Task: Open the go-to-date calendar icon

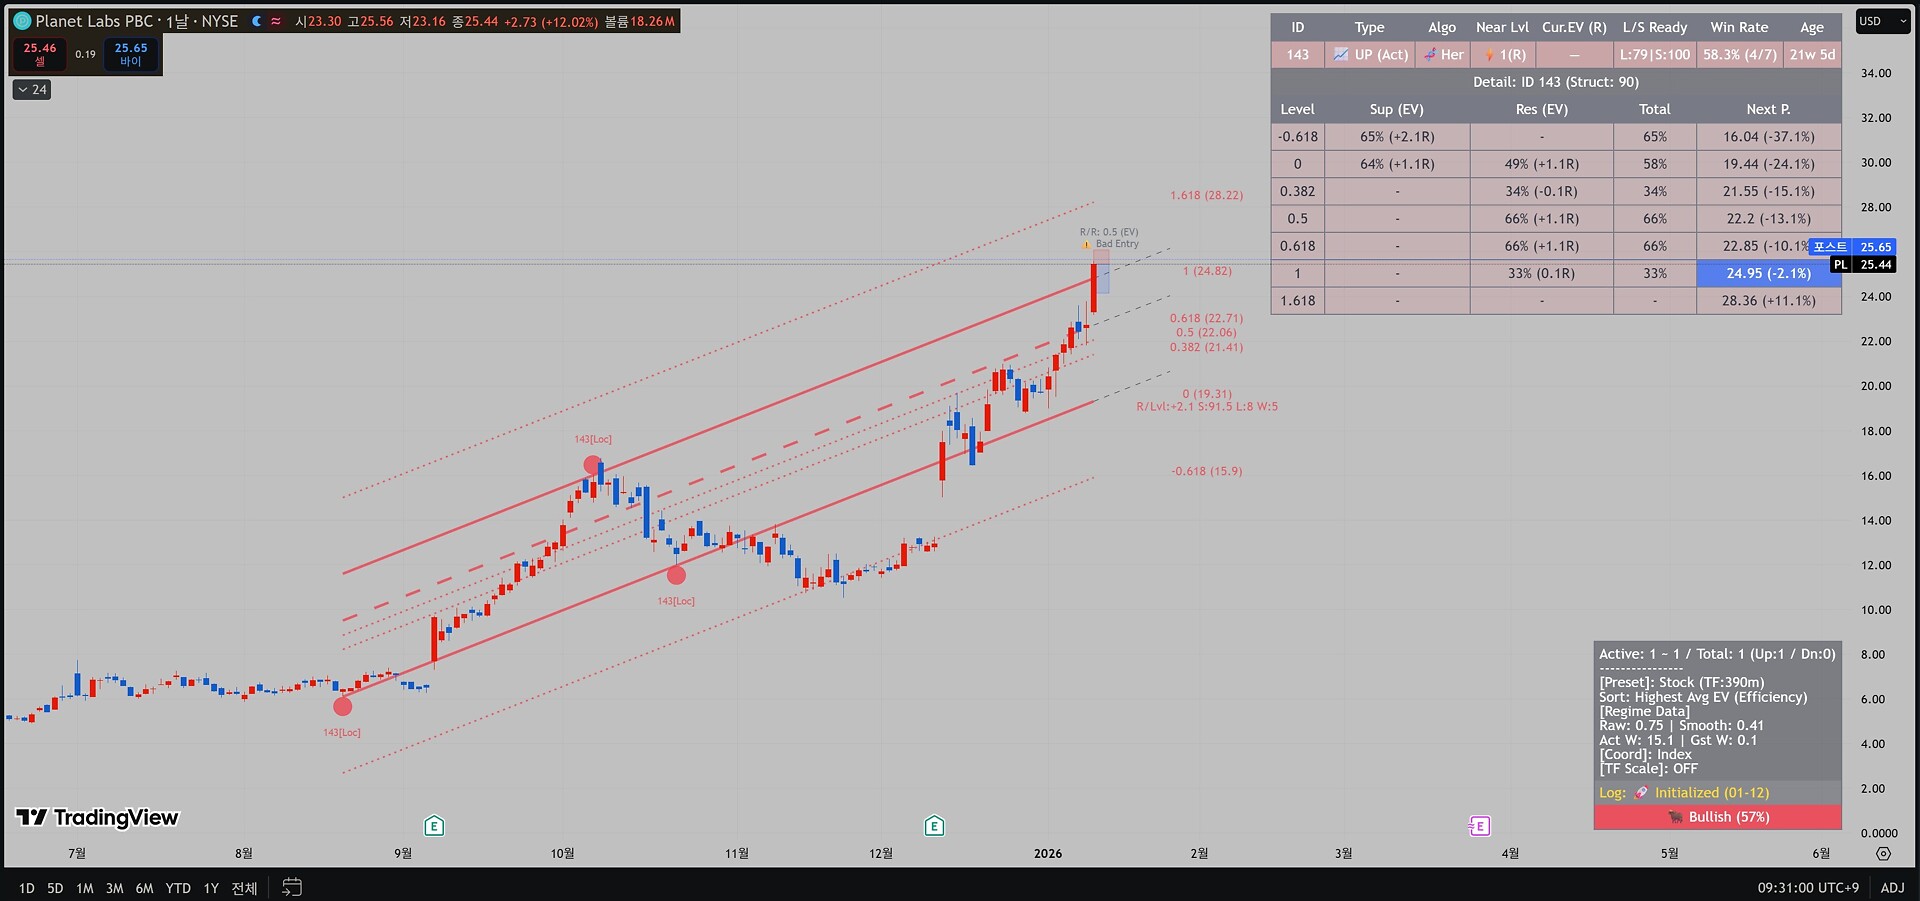Action: click(292, 887)
